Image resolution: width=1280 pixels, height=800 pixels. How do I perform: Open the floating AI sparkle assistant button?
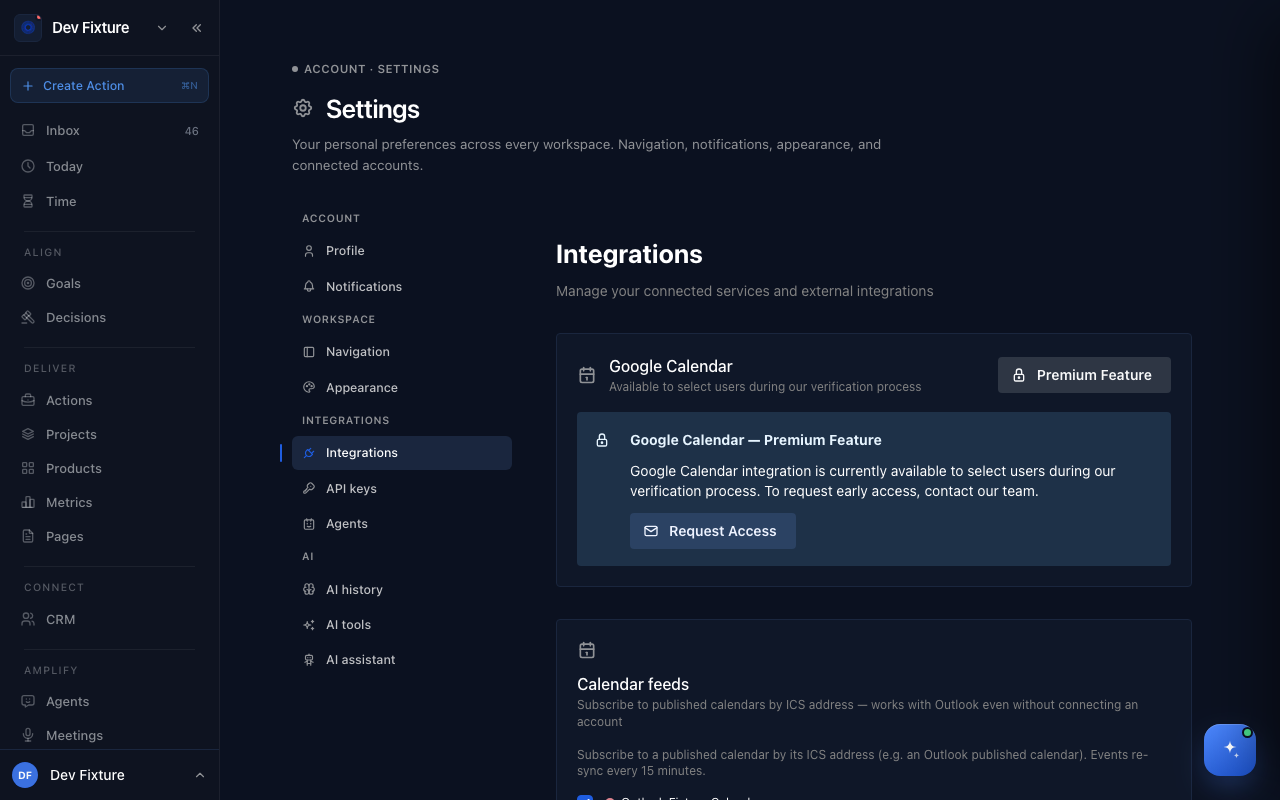pyautogui.click(x=1230, y=750)
